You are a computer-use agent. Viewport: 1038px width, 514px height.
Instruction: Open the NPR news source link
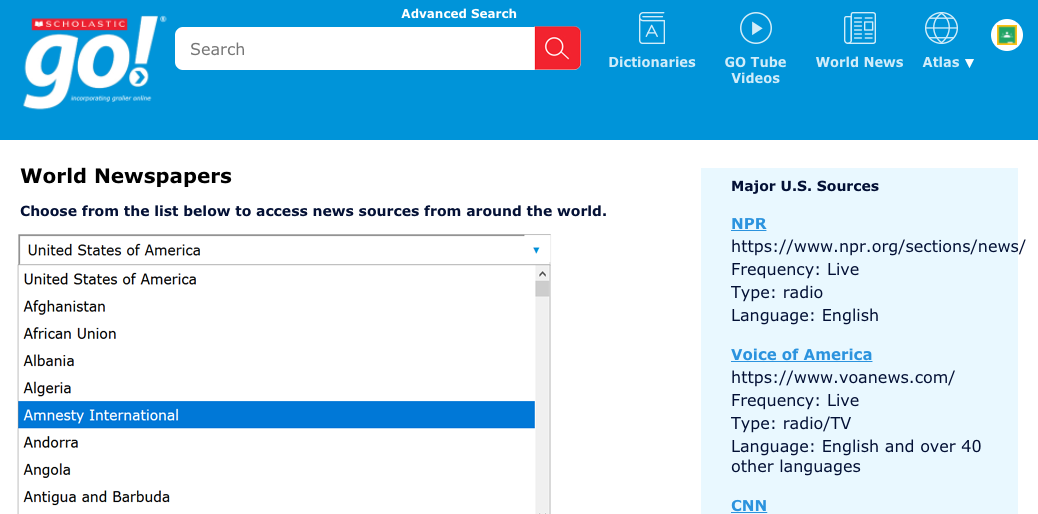coord(748,224)
